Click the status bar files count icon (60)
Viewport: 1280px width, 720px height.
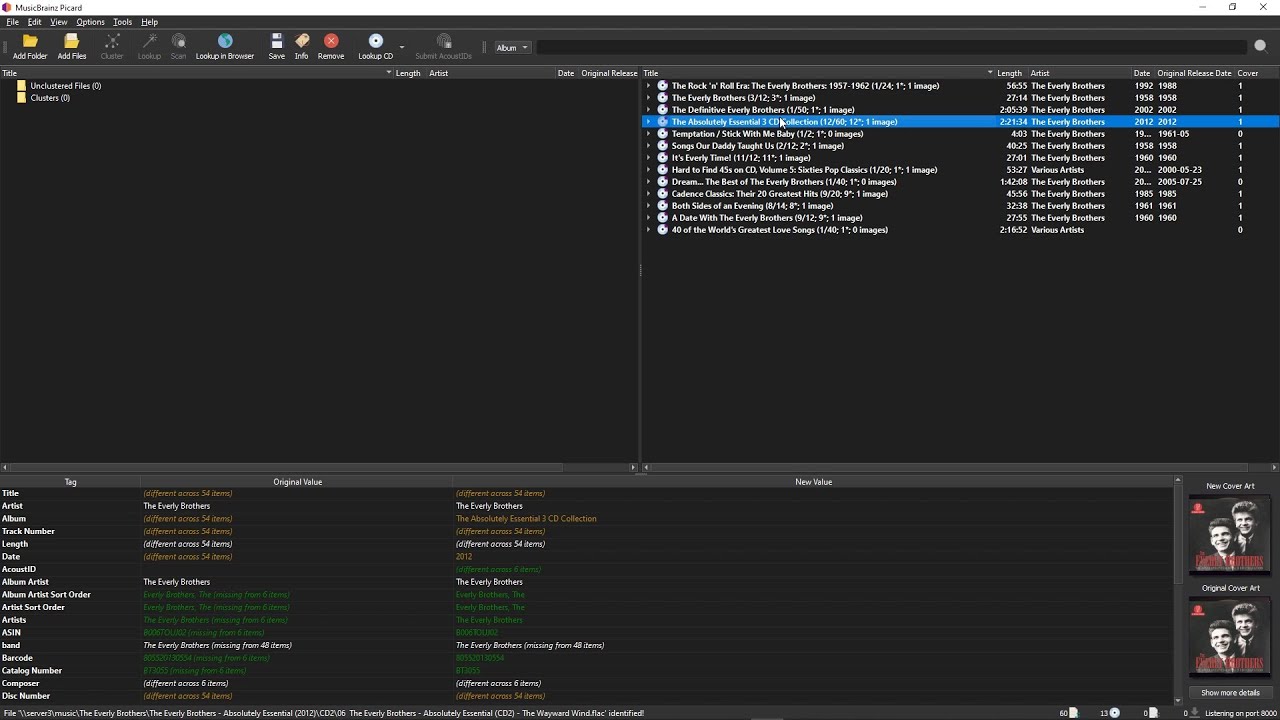[1073, 713]
